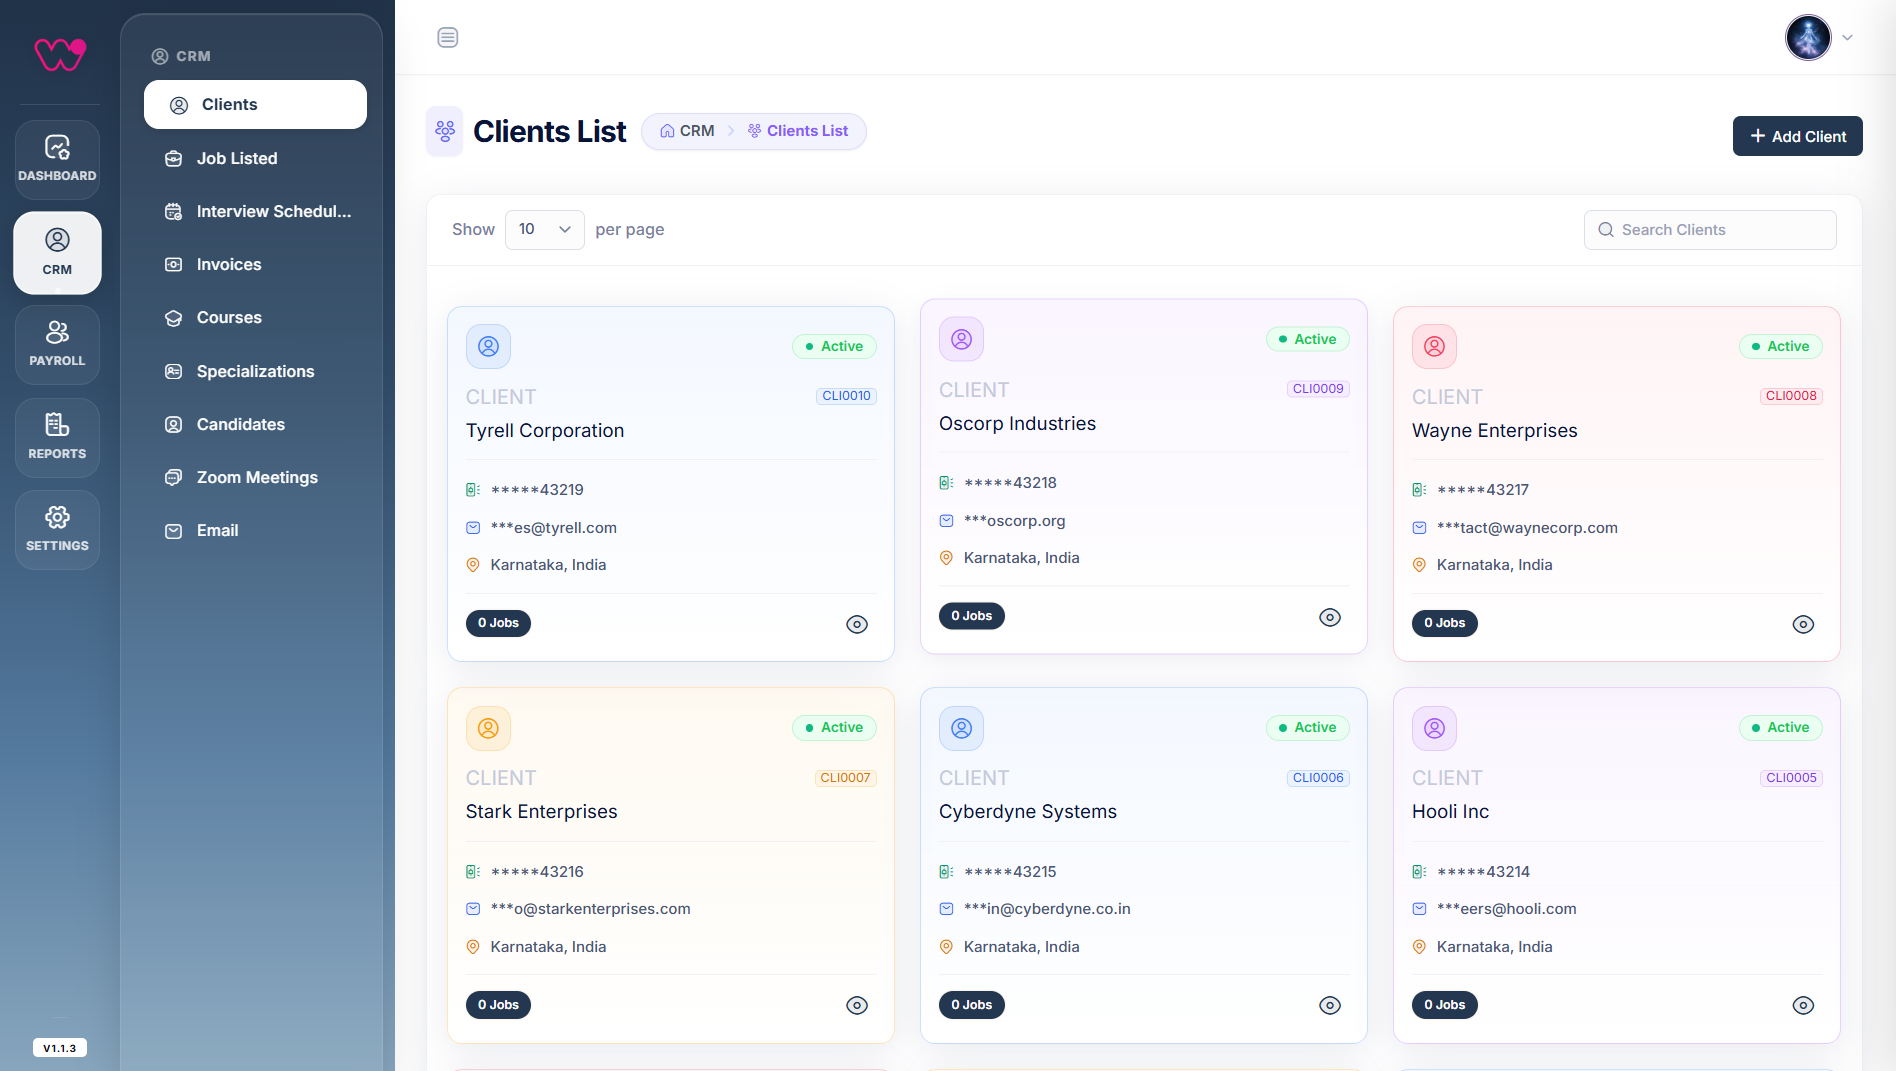1896x1071 pixels.
Task: Open Interview Schedule menu item
Action: [255, 211]
